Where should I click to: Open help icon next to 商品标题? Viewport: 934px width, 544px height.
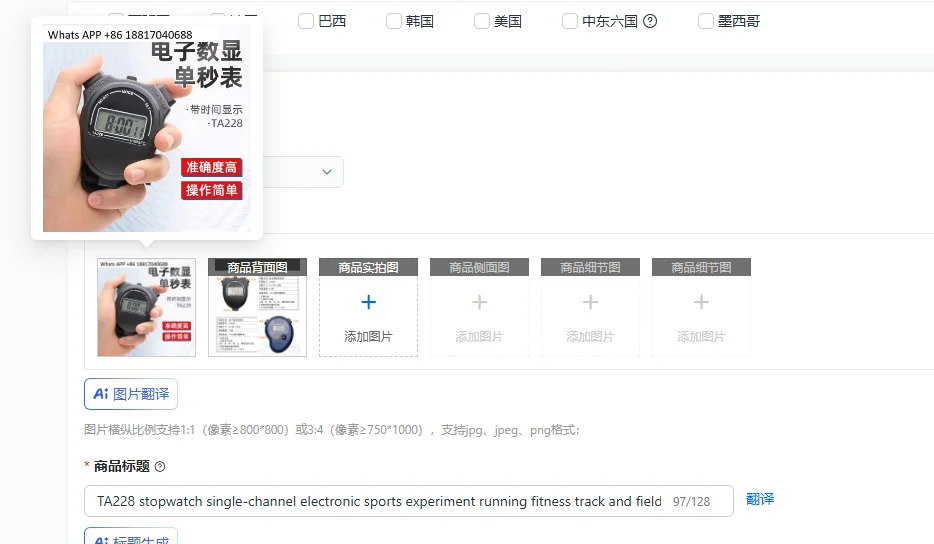tap(160, 467)
